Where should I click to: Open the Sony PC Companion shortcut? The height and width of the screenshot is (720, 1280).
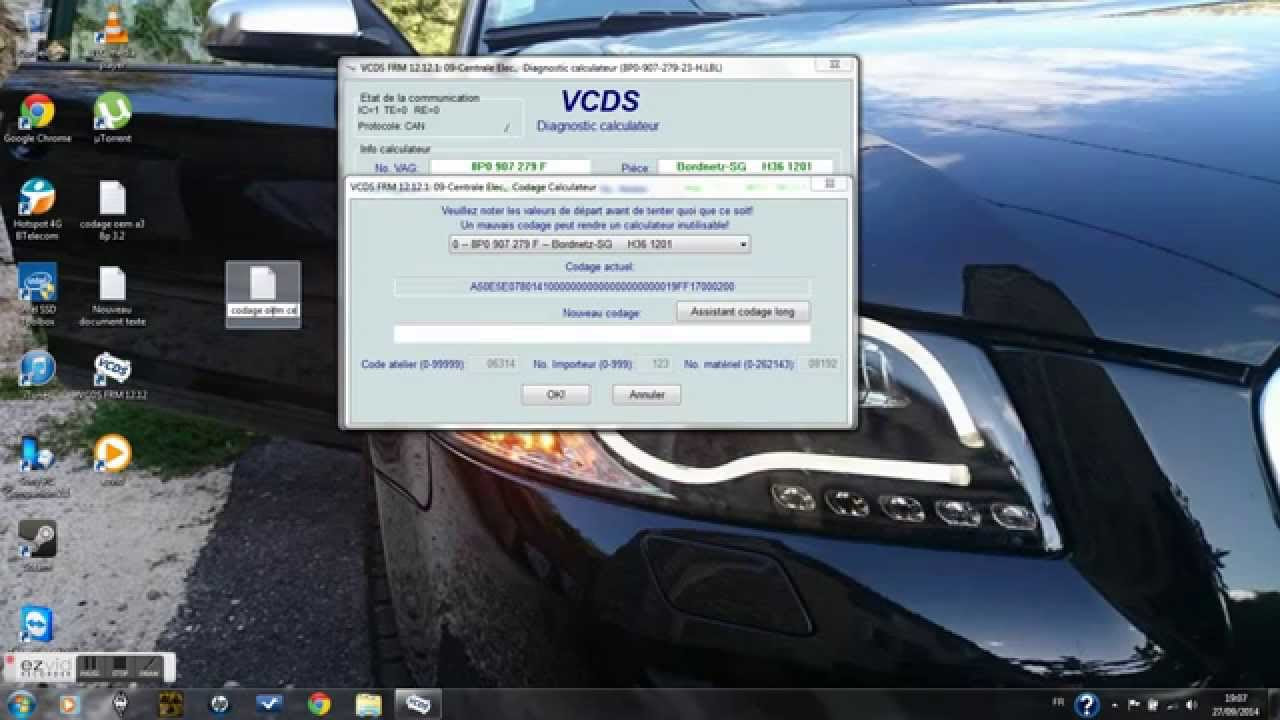click(37, 465)
